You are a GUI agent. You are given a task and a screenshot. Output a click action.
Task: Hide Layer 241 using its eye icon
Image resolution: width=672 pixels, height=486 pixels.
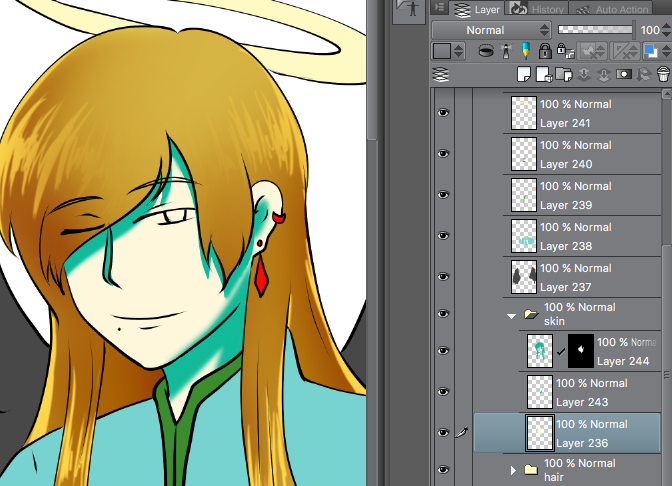click(443, 113)
